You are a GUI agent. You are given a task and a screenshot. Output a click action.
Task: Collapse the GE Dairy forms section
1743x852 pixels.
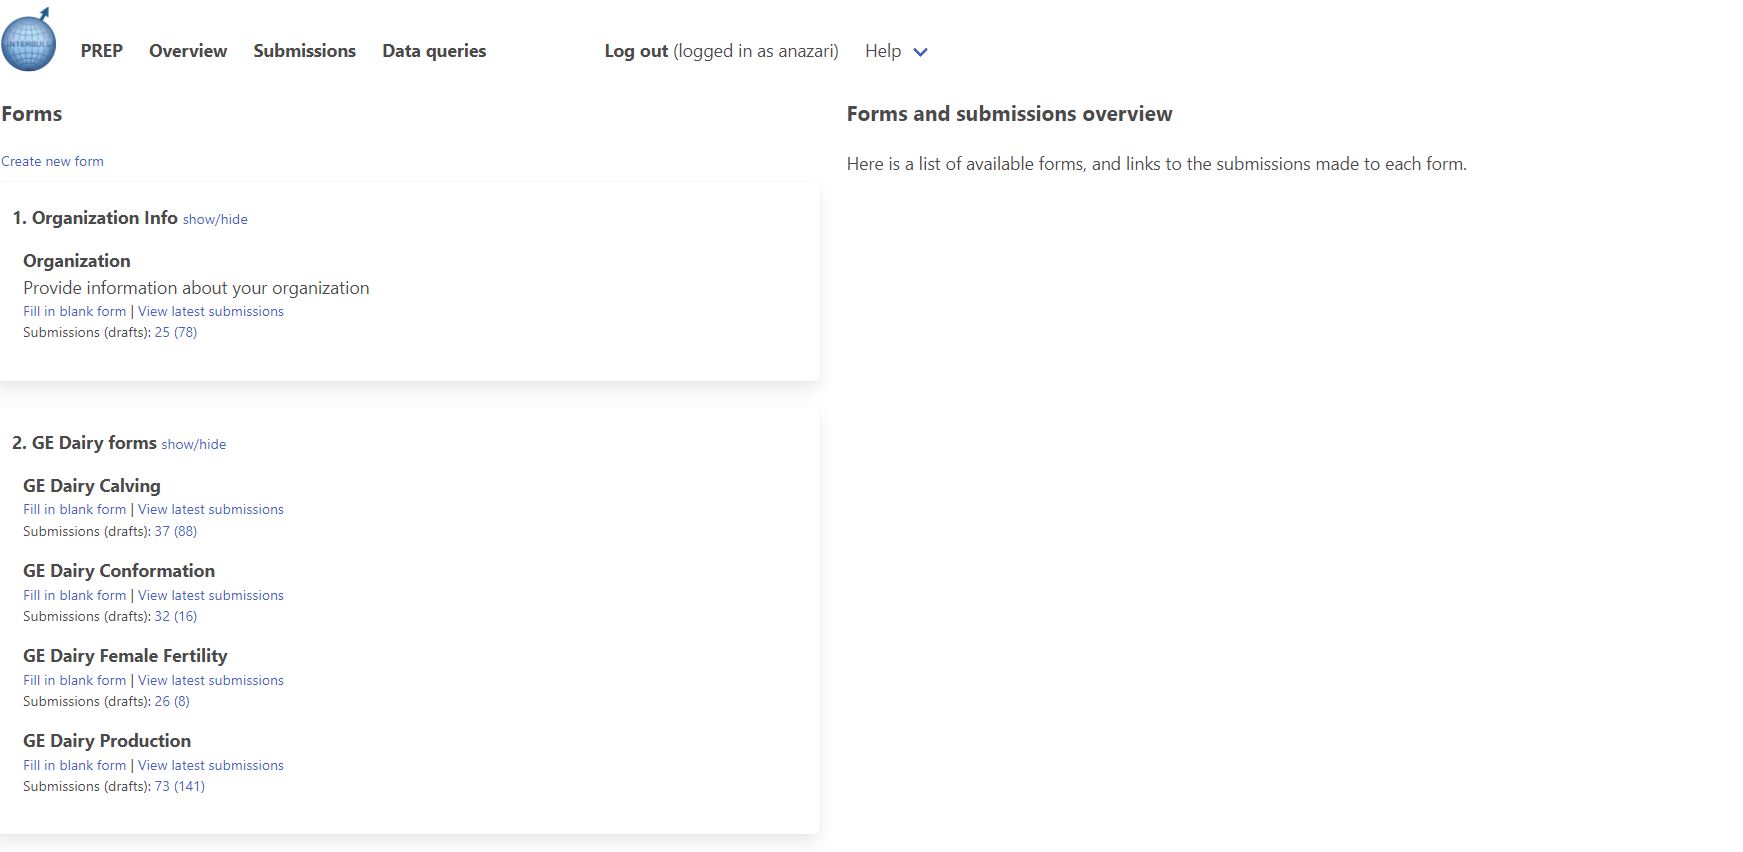(193, 444)
